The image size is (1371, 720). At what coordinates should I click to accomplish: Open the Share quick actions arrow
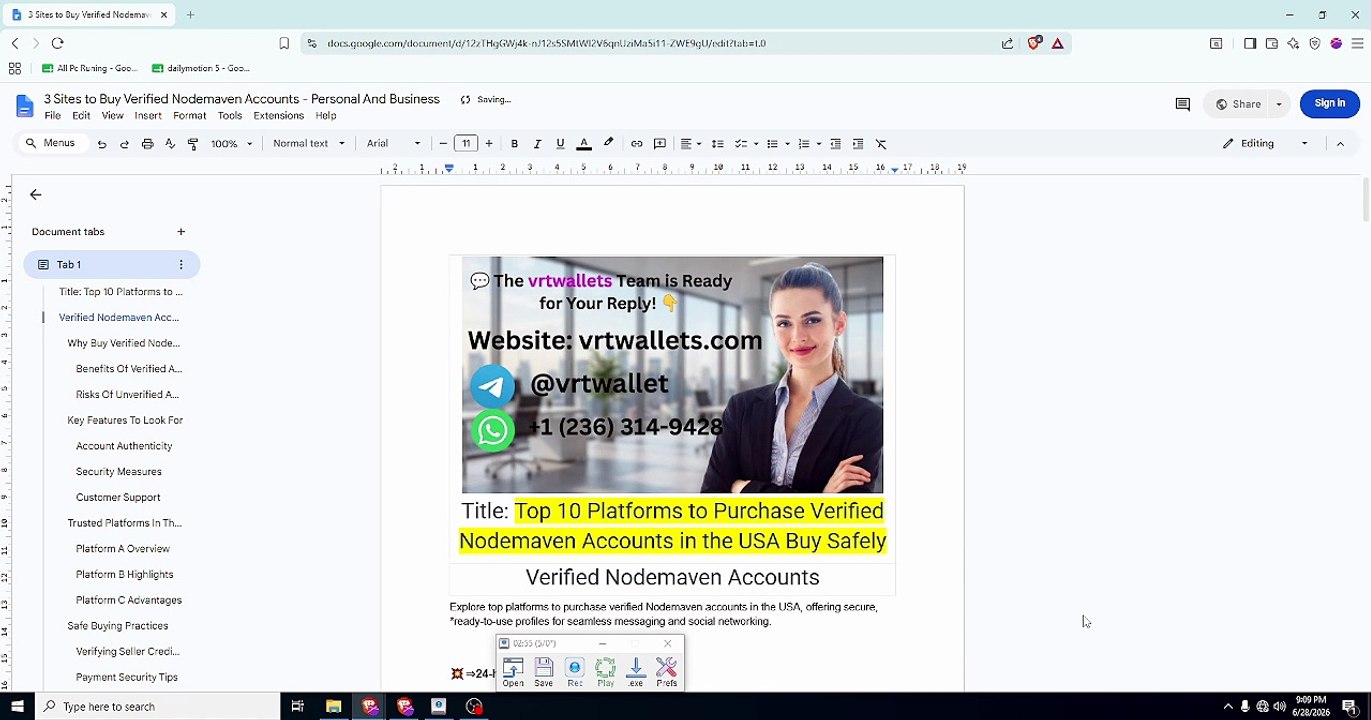click(x=1279, y=104)
